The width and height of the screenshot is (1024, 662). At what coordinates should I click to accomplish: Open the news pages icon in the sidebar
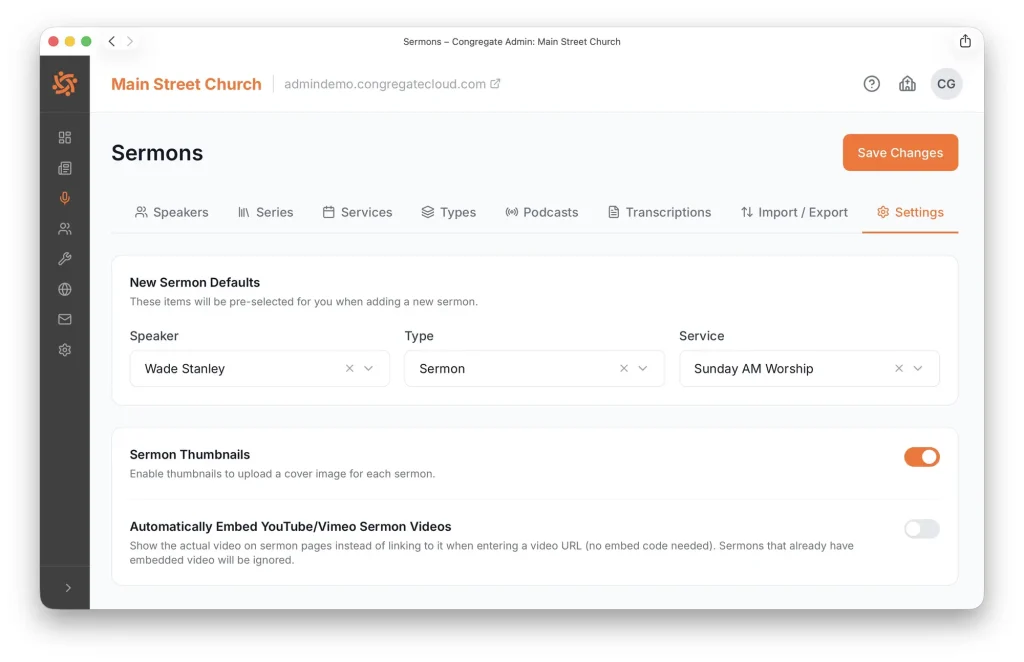pyautogui.click(x=65, y=168)
